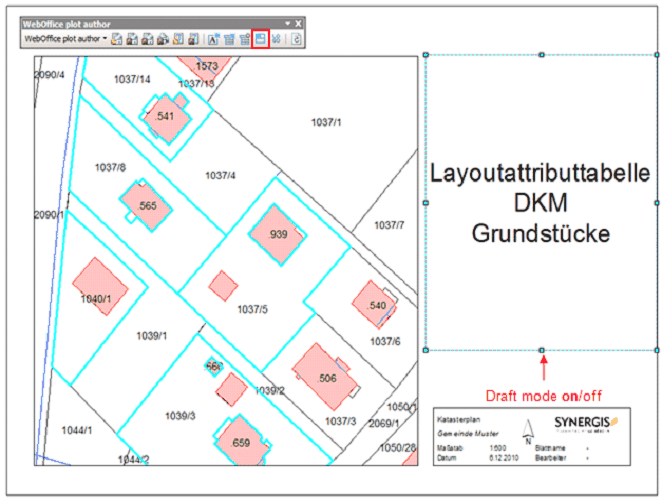
Task: Click the SYNERGIS logo in the title block
Action: 585,422
